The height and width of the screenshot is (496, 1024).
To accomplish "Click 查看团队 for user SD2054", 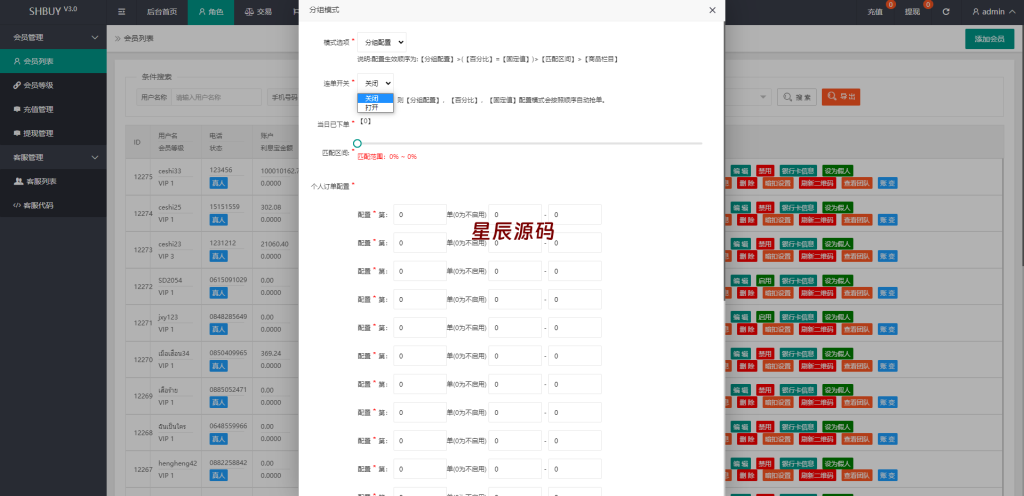I will click(856, 293).
